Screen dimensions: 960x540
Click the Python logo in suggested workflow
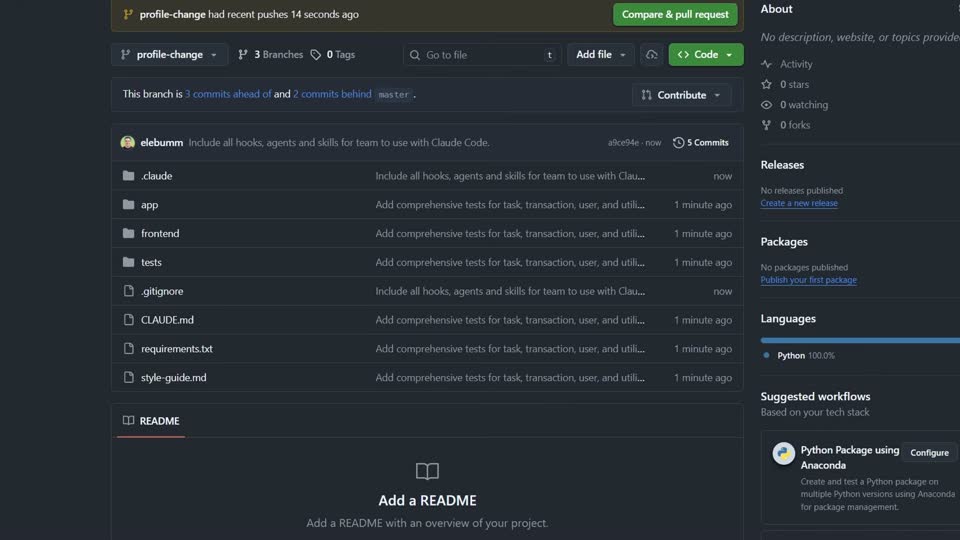click(x=783, y=454)
